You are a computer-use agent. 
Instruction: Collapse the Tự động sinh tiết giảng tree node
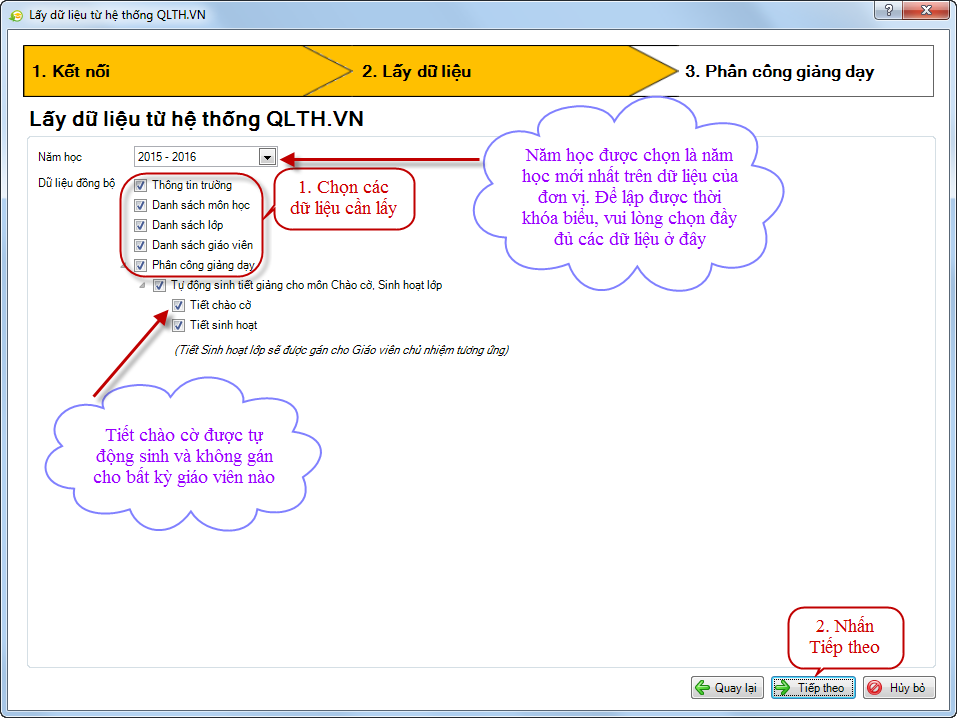143,285
